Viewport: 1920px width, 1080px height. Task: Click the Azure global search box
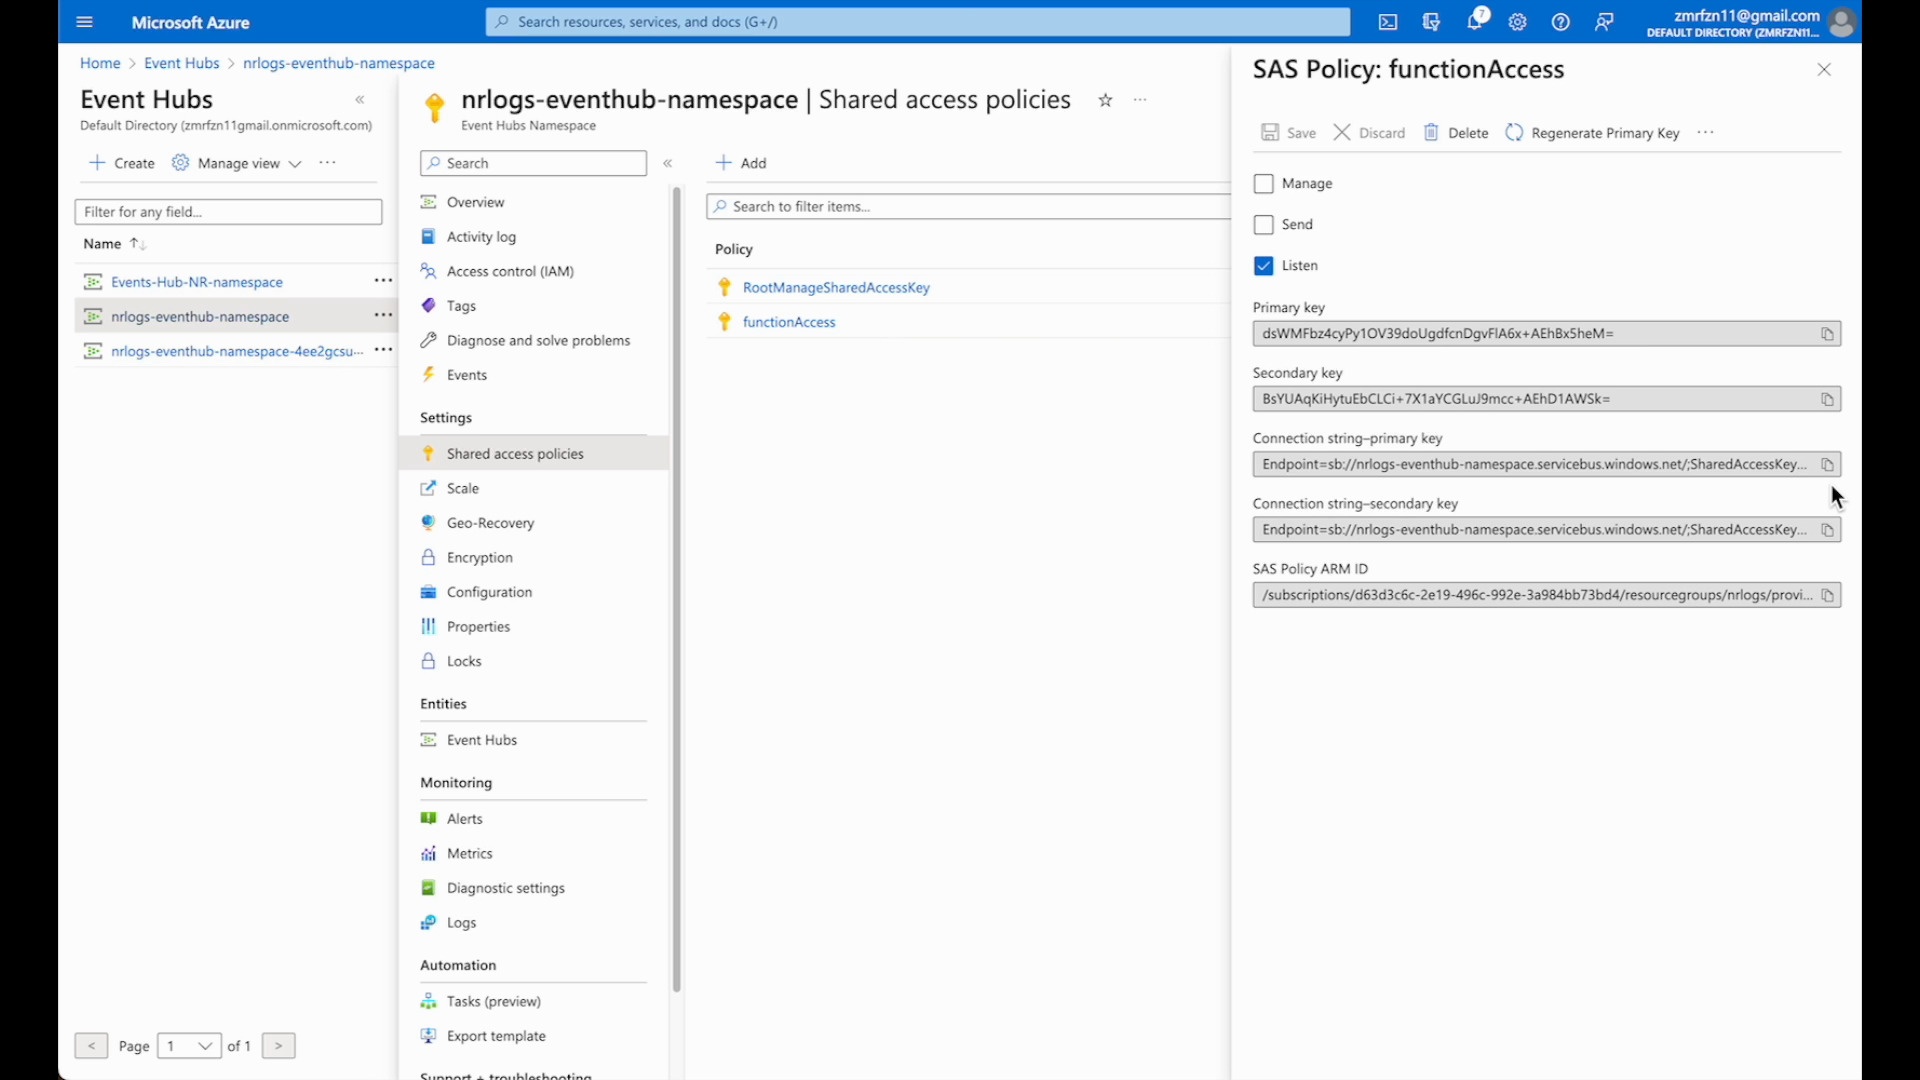(917, 22)
